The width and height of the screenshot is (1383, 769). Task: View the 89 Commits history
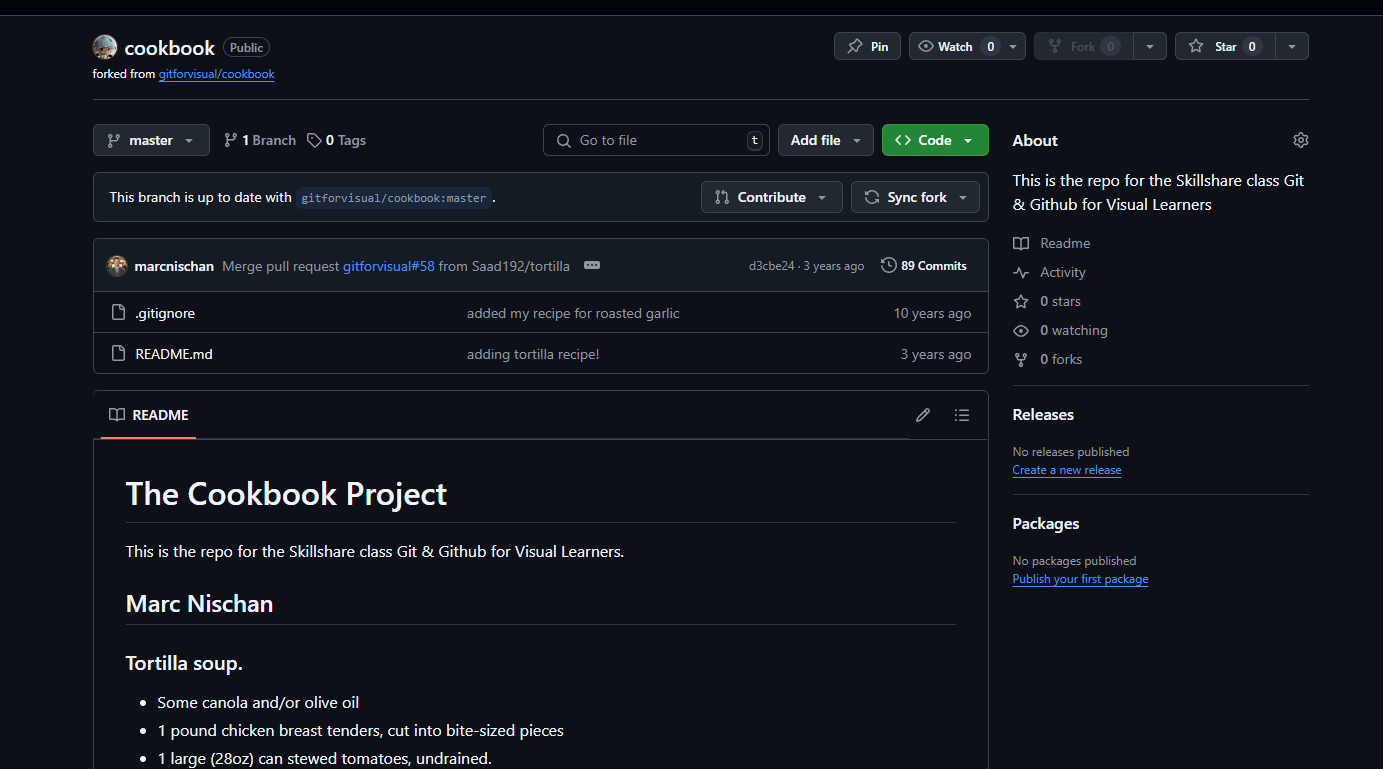tap(924, 266)
